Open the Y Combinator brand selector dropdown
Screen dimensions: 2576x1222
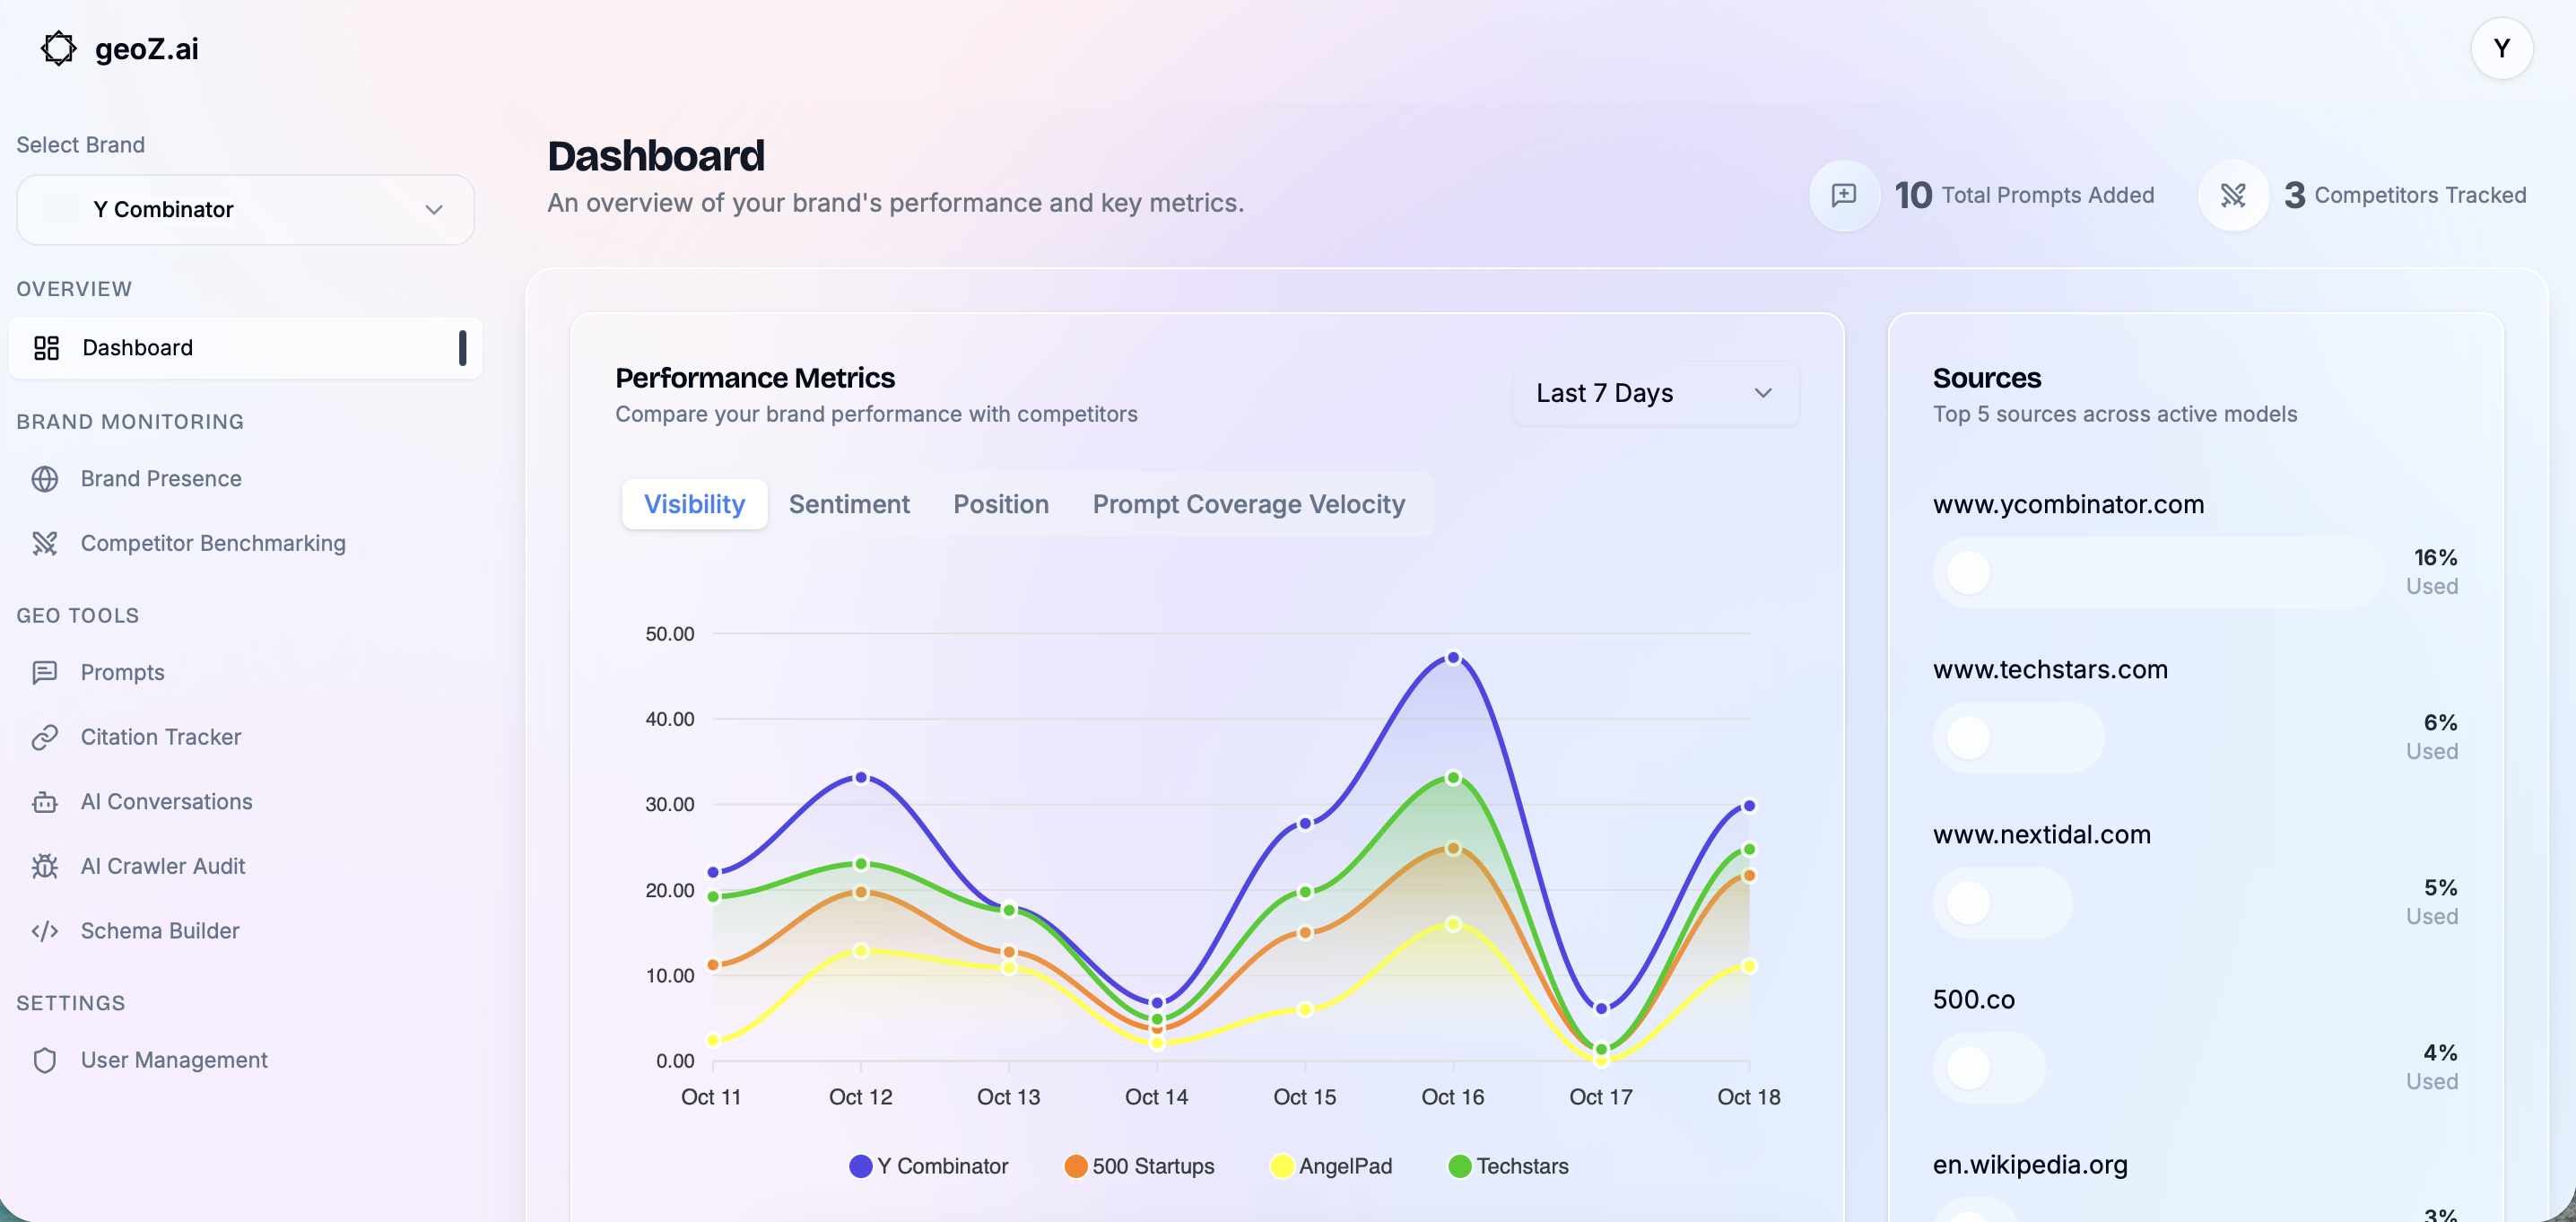click(245, 210)
